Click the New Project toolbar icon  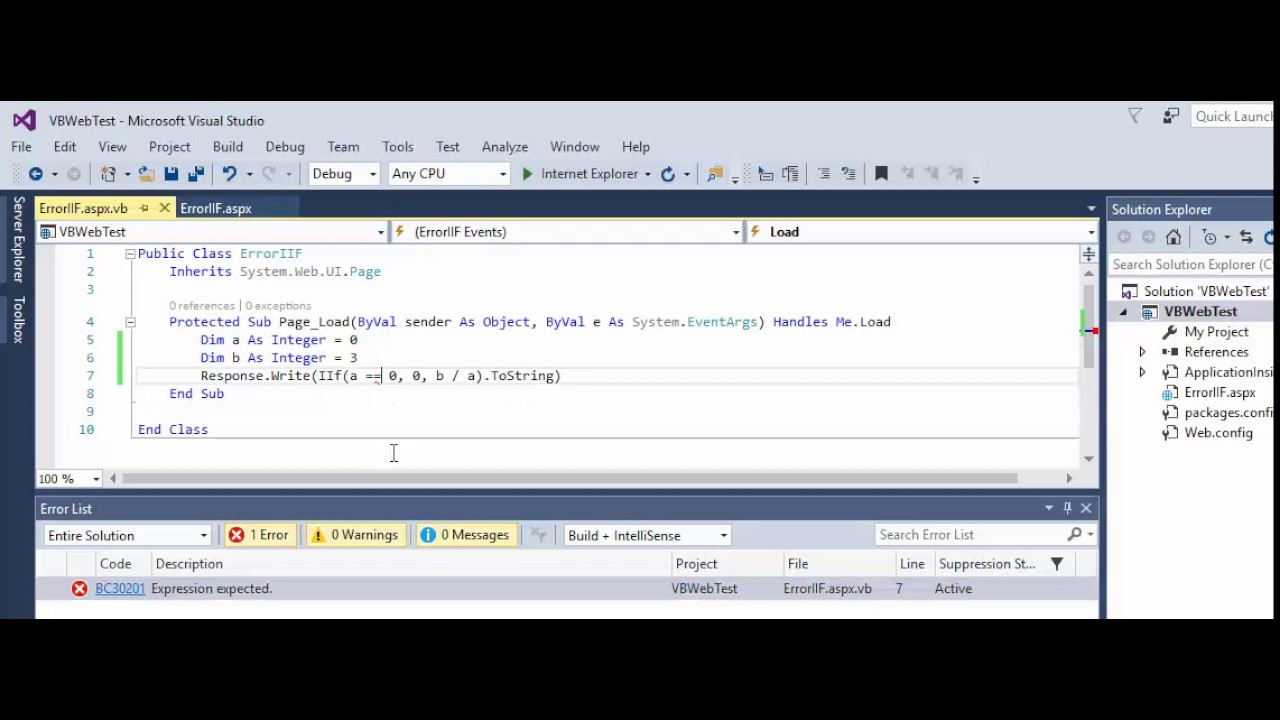point(109,174)
